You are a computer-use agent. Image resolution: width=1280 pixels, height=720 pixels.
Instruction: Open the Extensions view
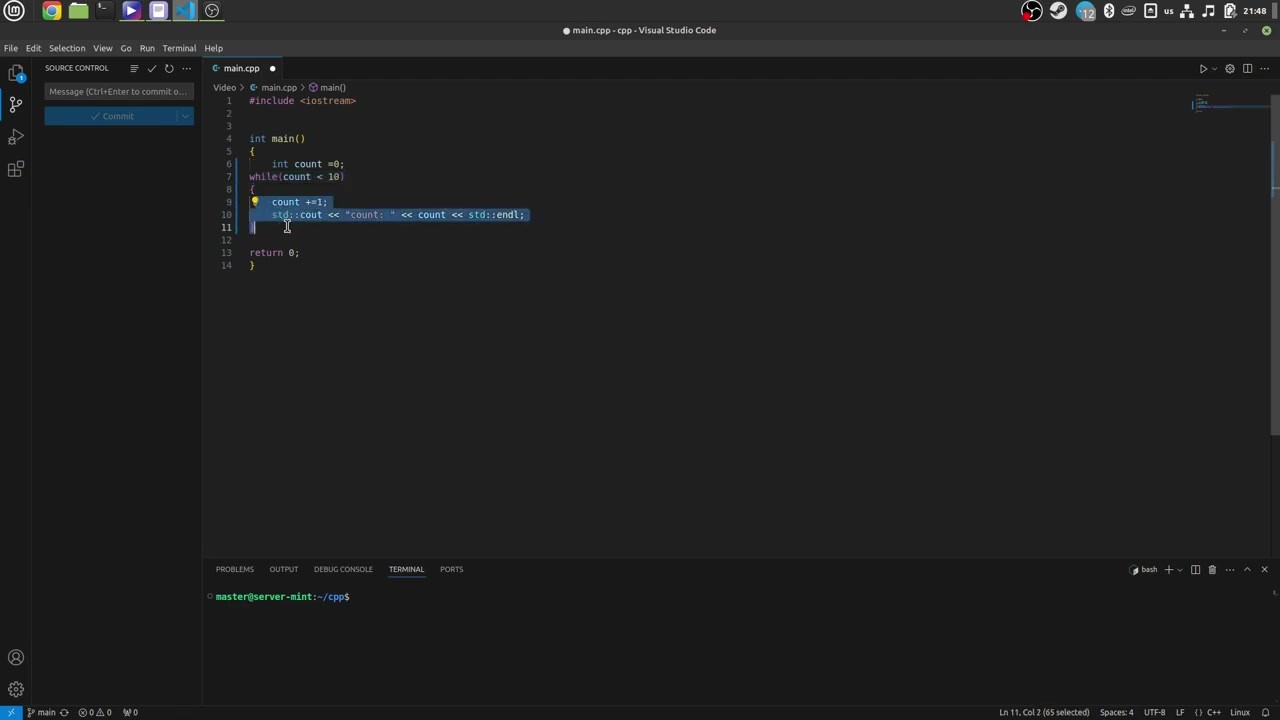click(x=16, y=169)
